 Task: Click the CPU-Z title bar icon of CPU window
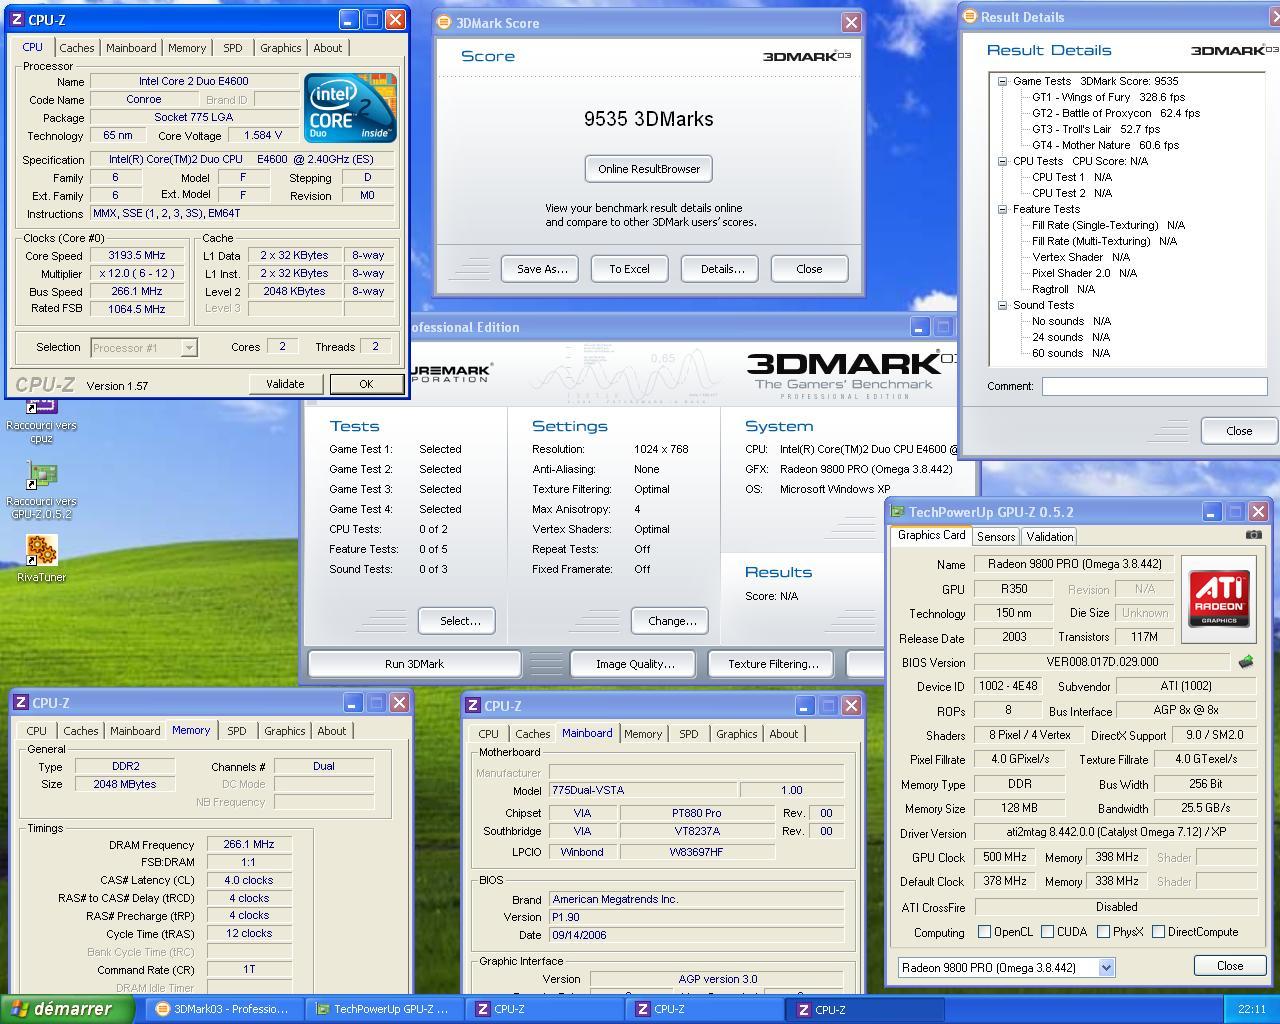click(x=17, y=19)
